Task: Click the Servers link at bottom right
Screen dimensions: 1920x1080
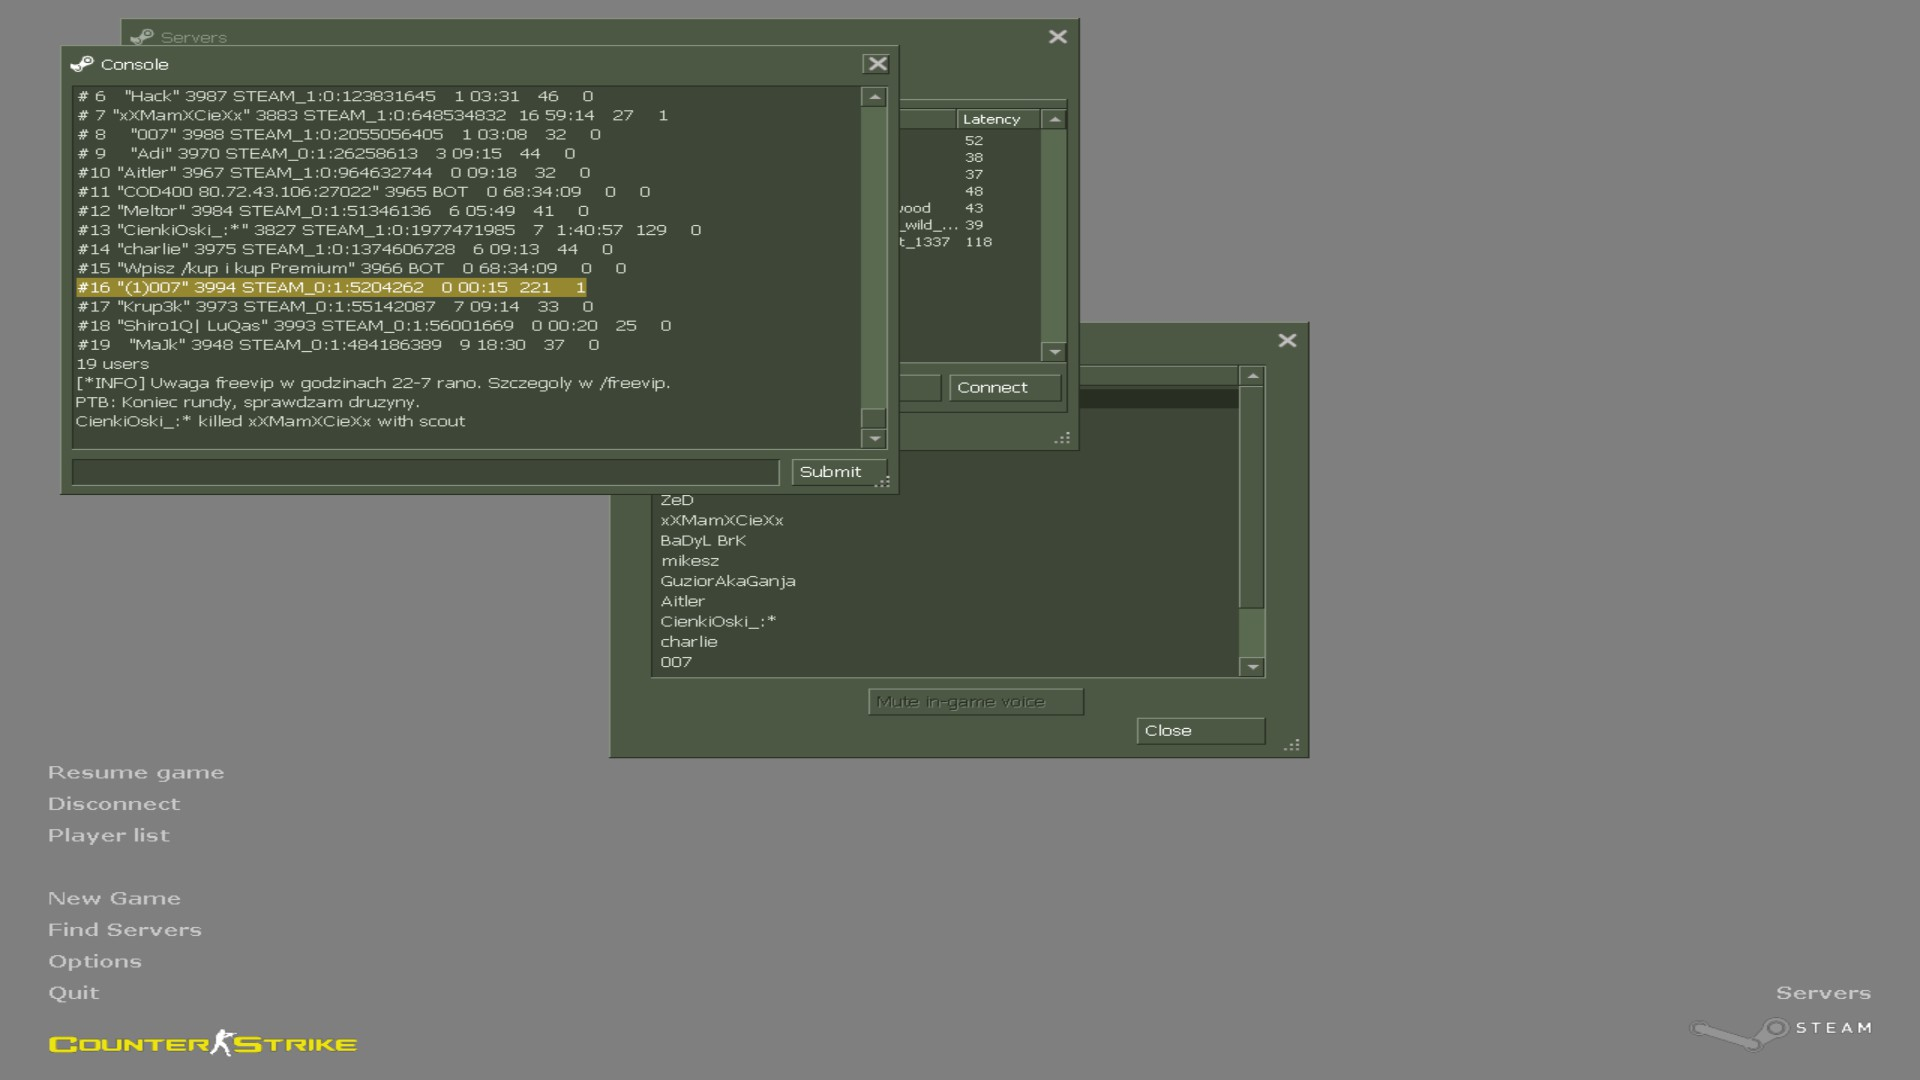Action: (x=1822, y=993)
